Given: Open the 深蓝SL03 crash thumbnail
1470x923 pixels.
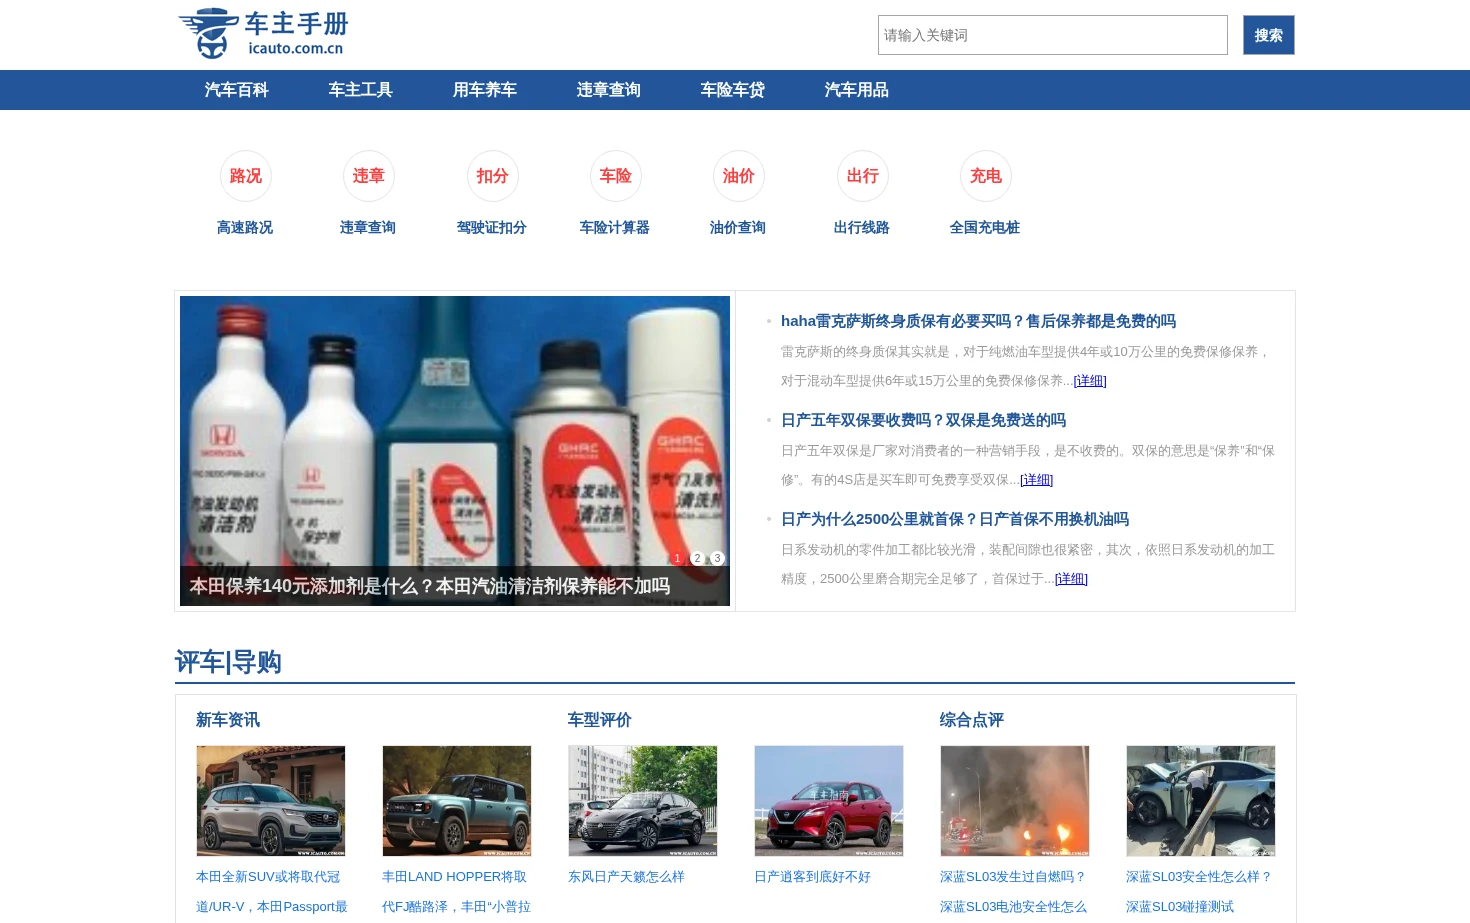Looking at the screenshot, I should click(x=1201, y=801).
